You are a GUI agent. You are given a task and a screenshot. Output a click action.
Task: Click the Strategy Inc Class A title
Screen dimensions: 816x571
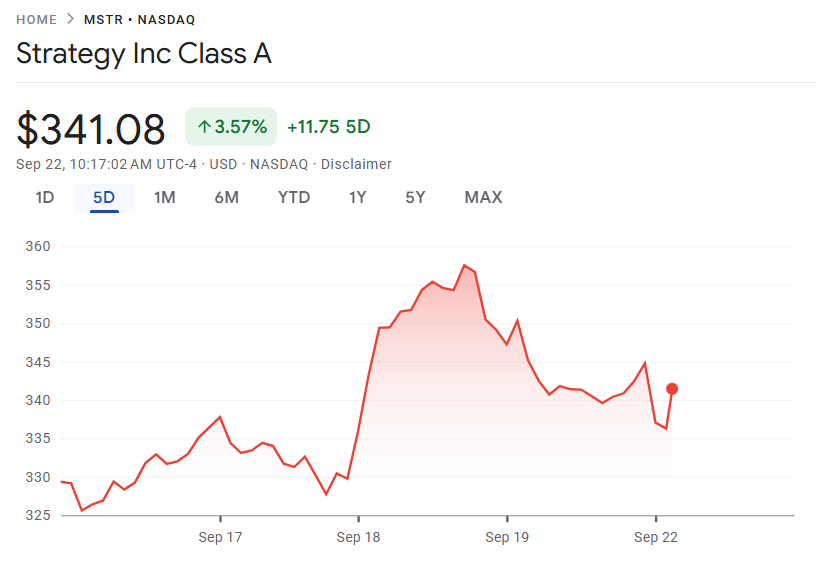(x=144, y=54)
